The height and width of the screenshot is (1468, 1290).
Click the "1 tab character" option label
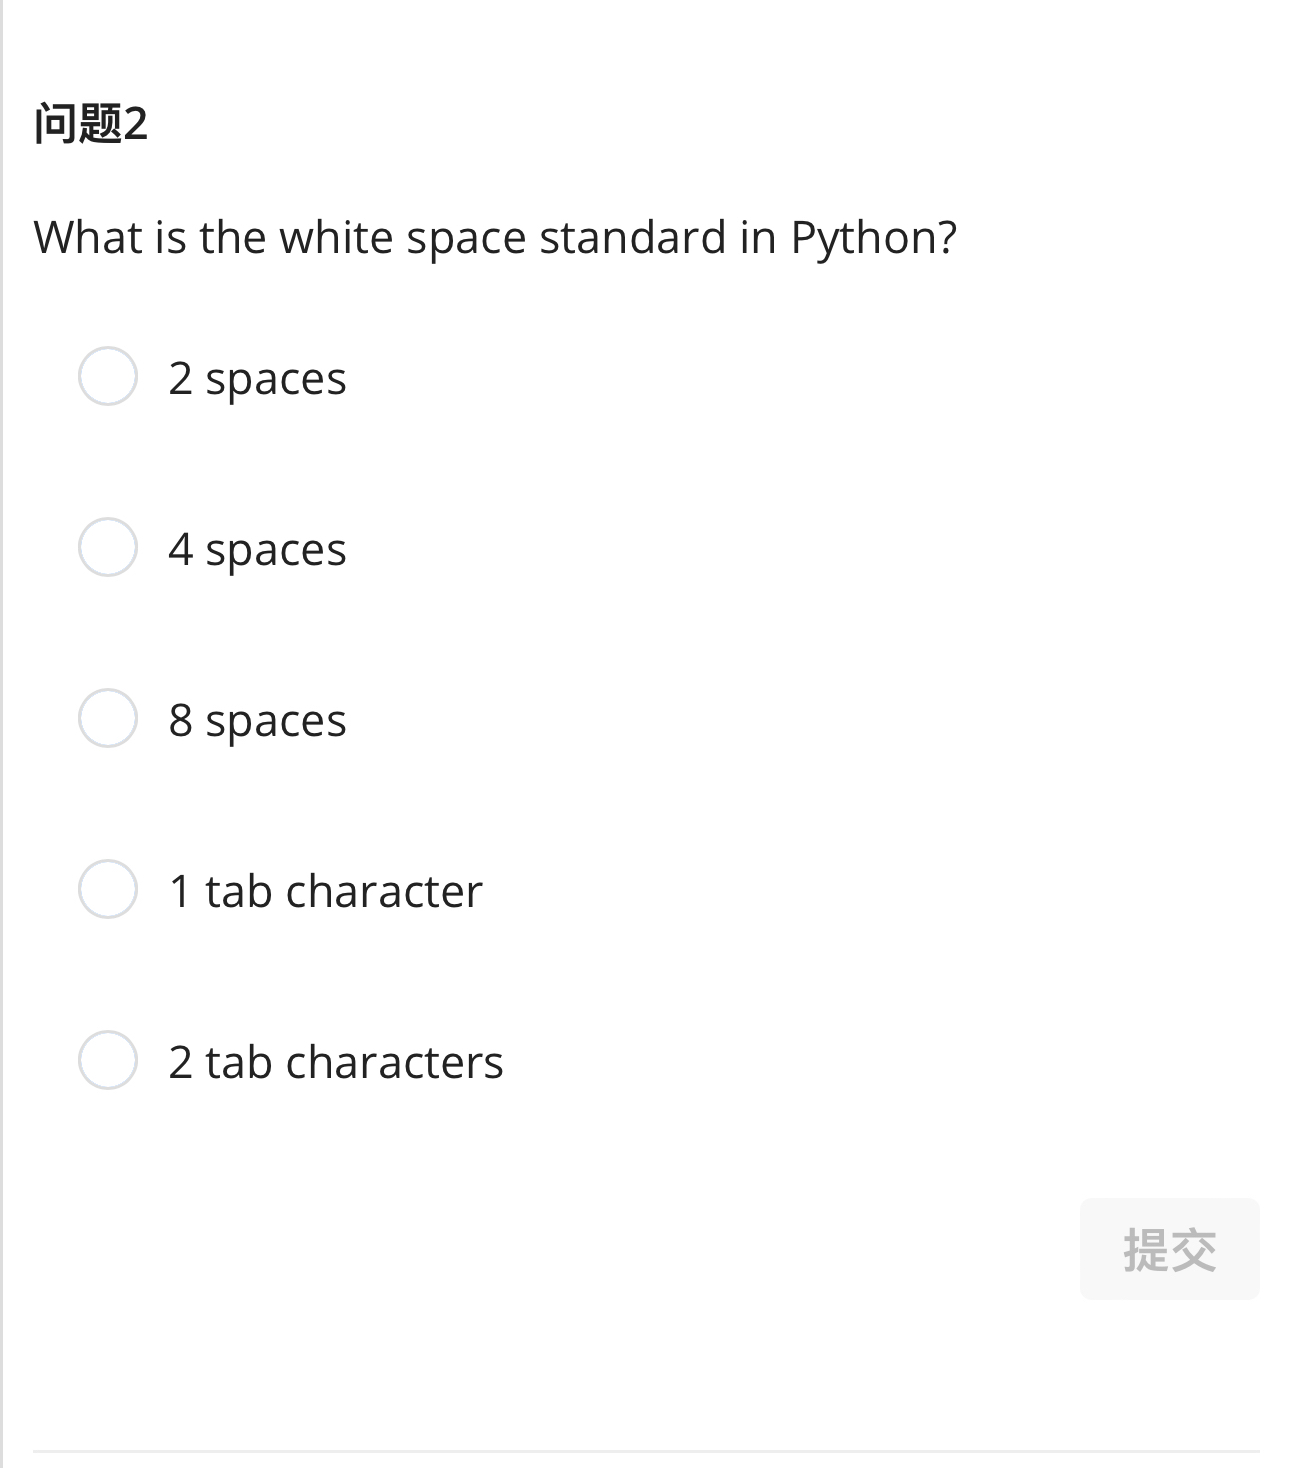(x=324, y=891)
